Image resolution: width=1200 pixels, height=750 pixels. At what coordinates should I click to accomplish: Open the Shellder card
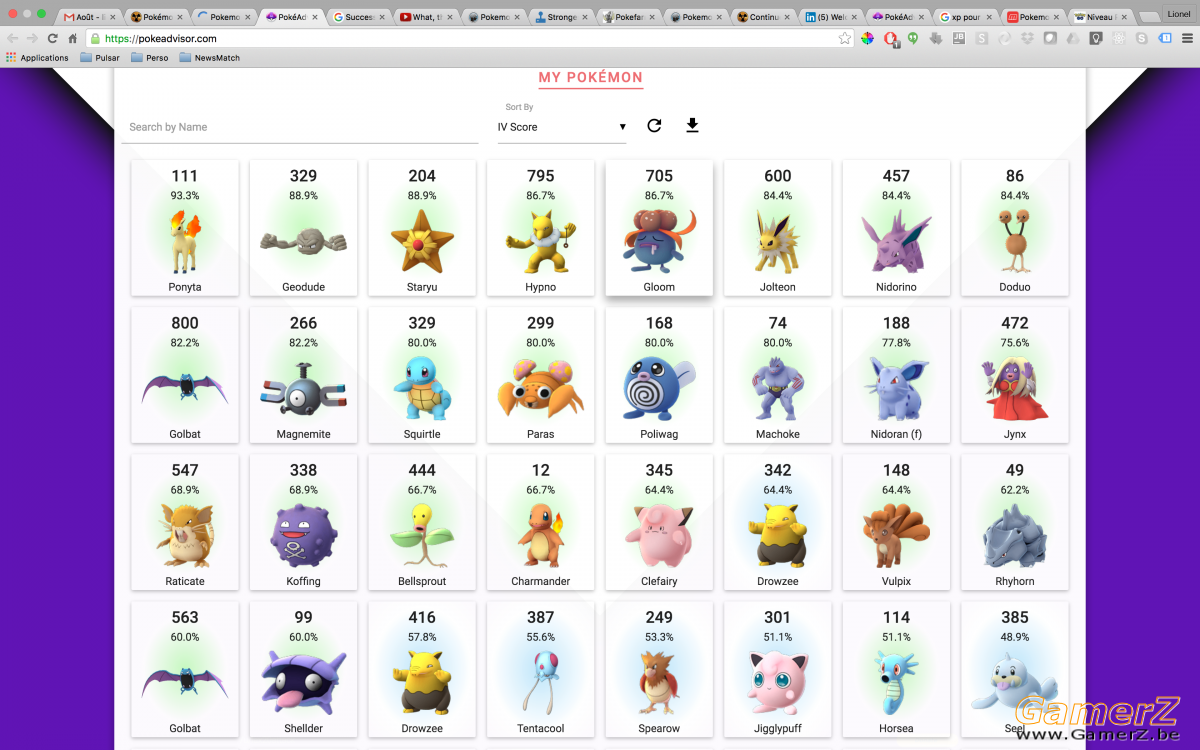tap(303, 669)
